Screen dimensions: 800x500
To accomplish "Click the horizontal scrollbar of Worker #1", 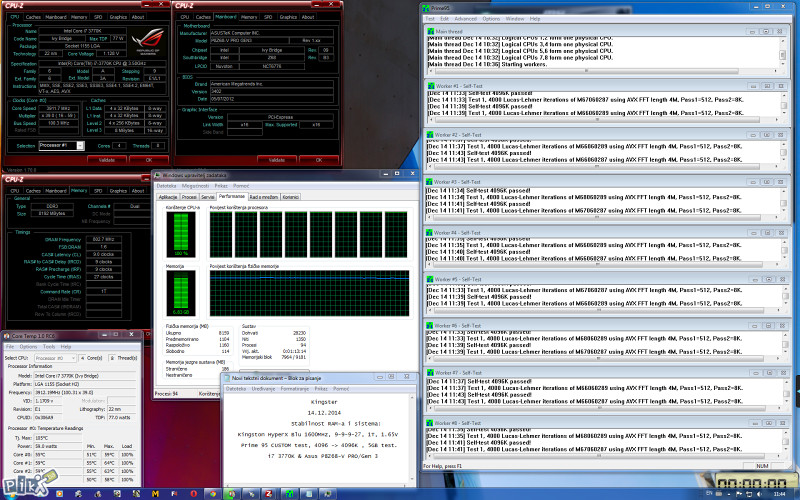I will pos(603,120).
